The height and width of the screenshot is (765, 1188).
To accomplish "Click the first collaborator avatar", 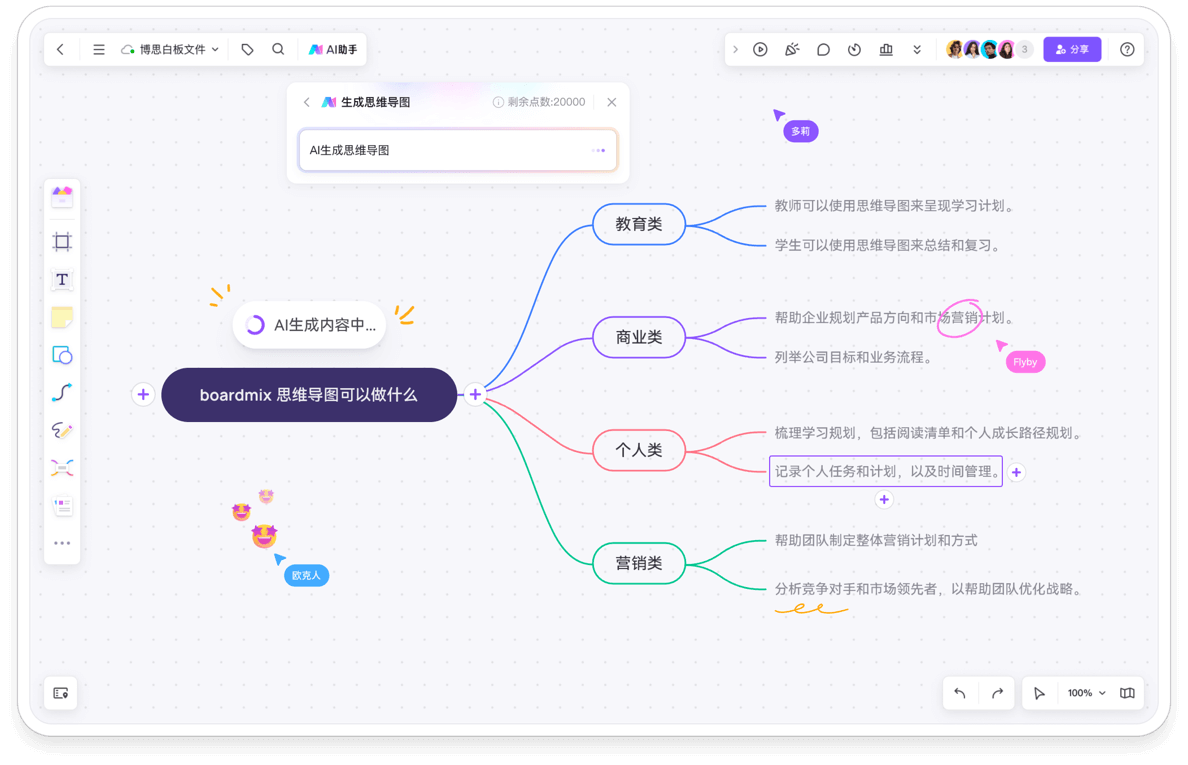I will coord(955,49).
